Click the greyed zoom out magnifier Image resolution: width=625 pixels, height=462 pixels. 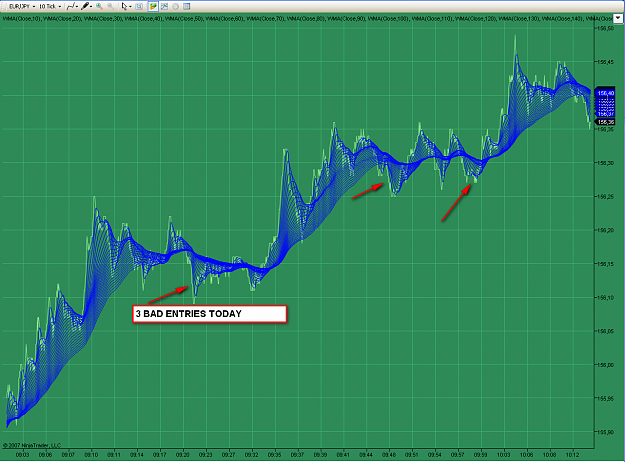[x=110, y=6]
